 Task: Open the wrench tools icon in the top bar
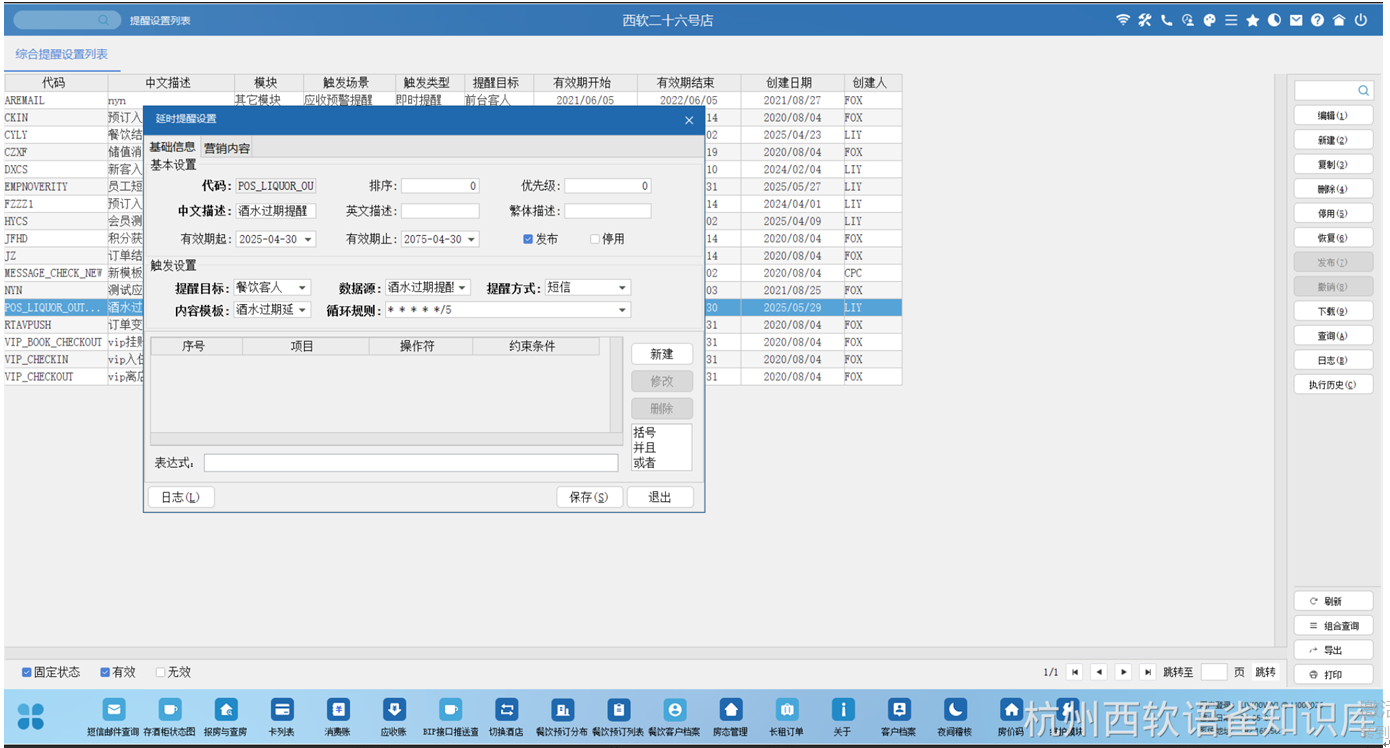coord(1145,20)
